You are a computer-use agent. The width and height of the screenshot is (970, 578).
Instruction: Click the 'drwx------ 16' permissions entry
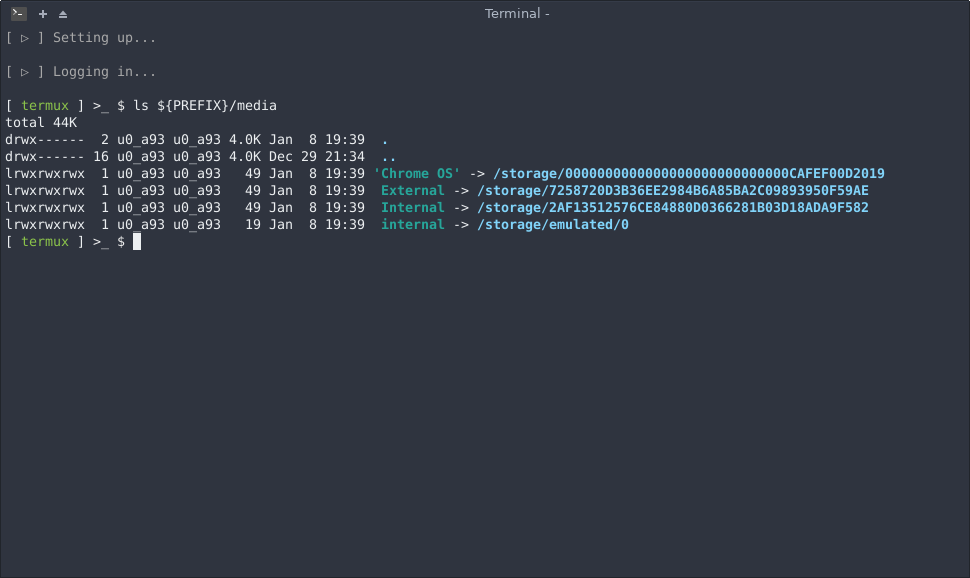pyautogui.click(x=57, y=157)
